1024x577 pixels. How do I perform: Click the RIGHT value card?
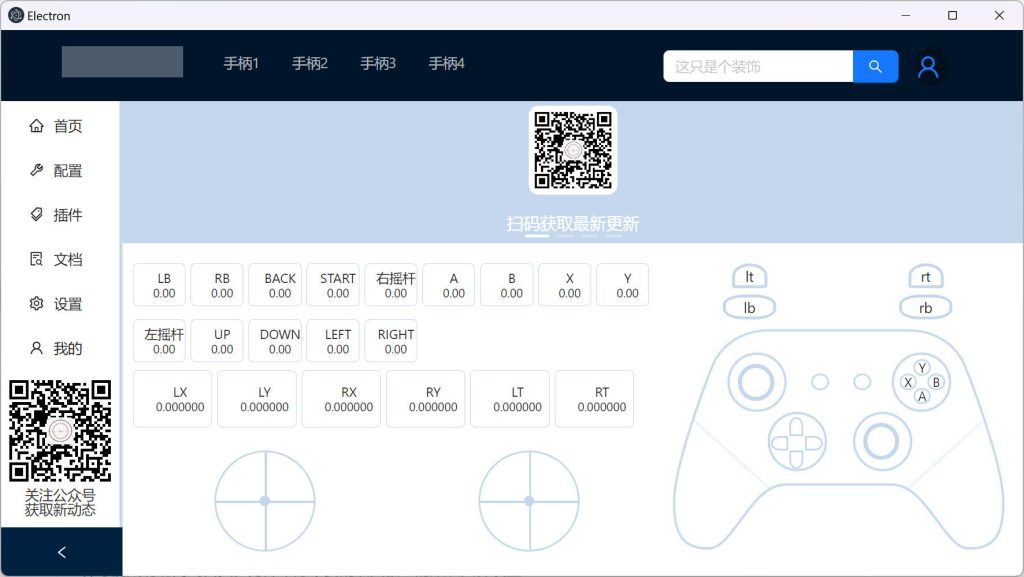coord(391,341)
